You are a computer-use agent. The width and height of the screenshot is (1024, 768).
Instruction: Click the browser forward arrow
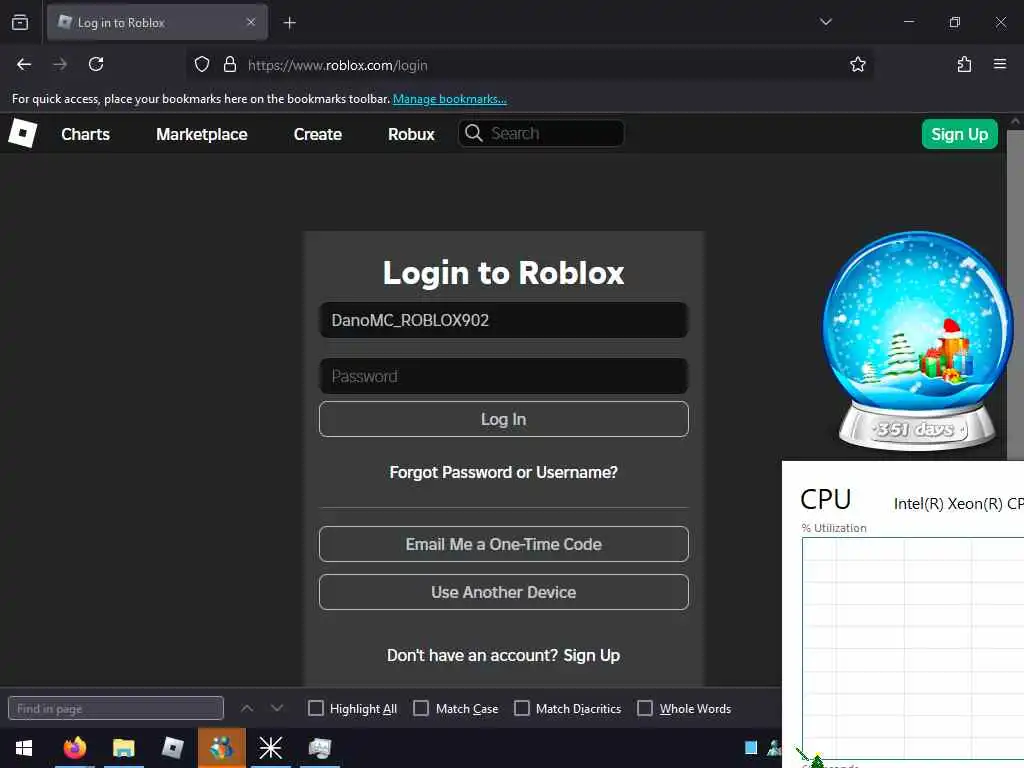point(59,64)
